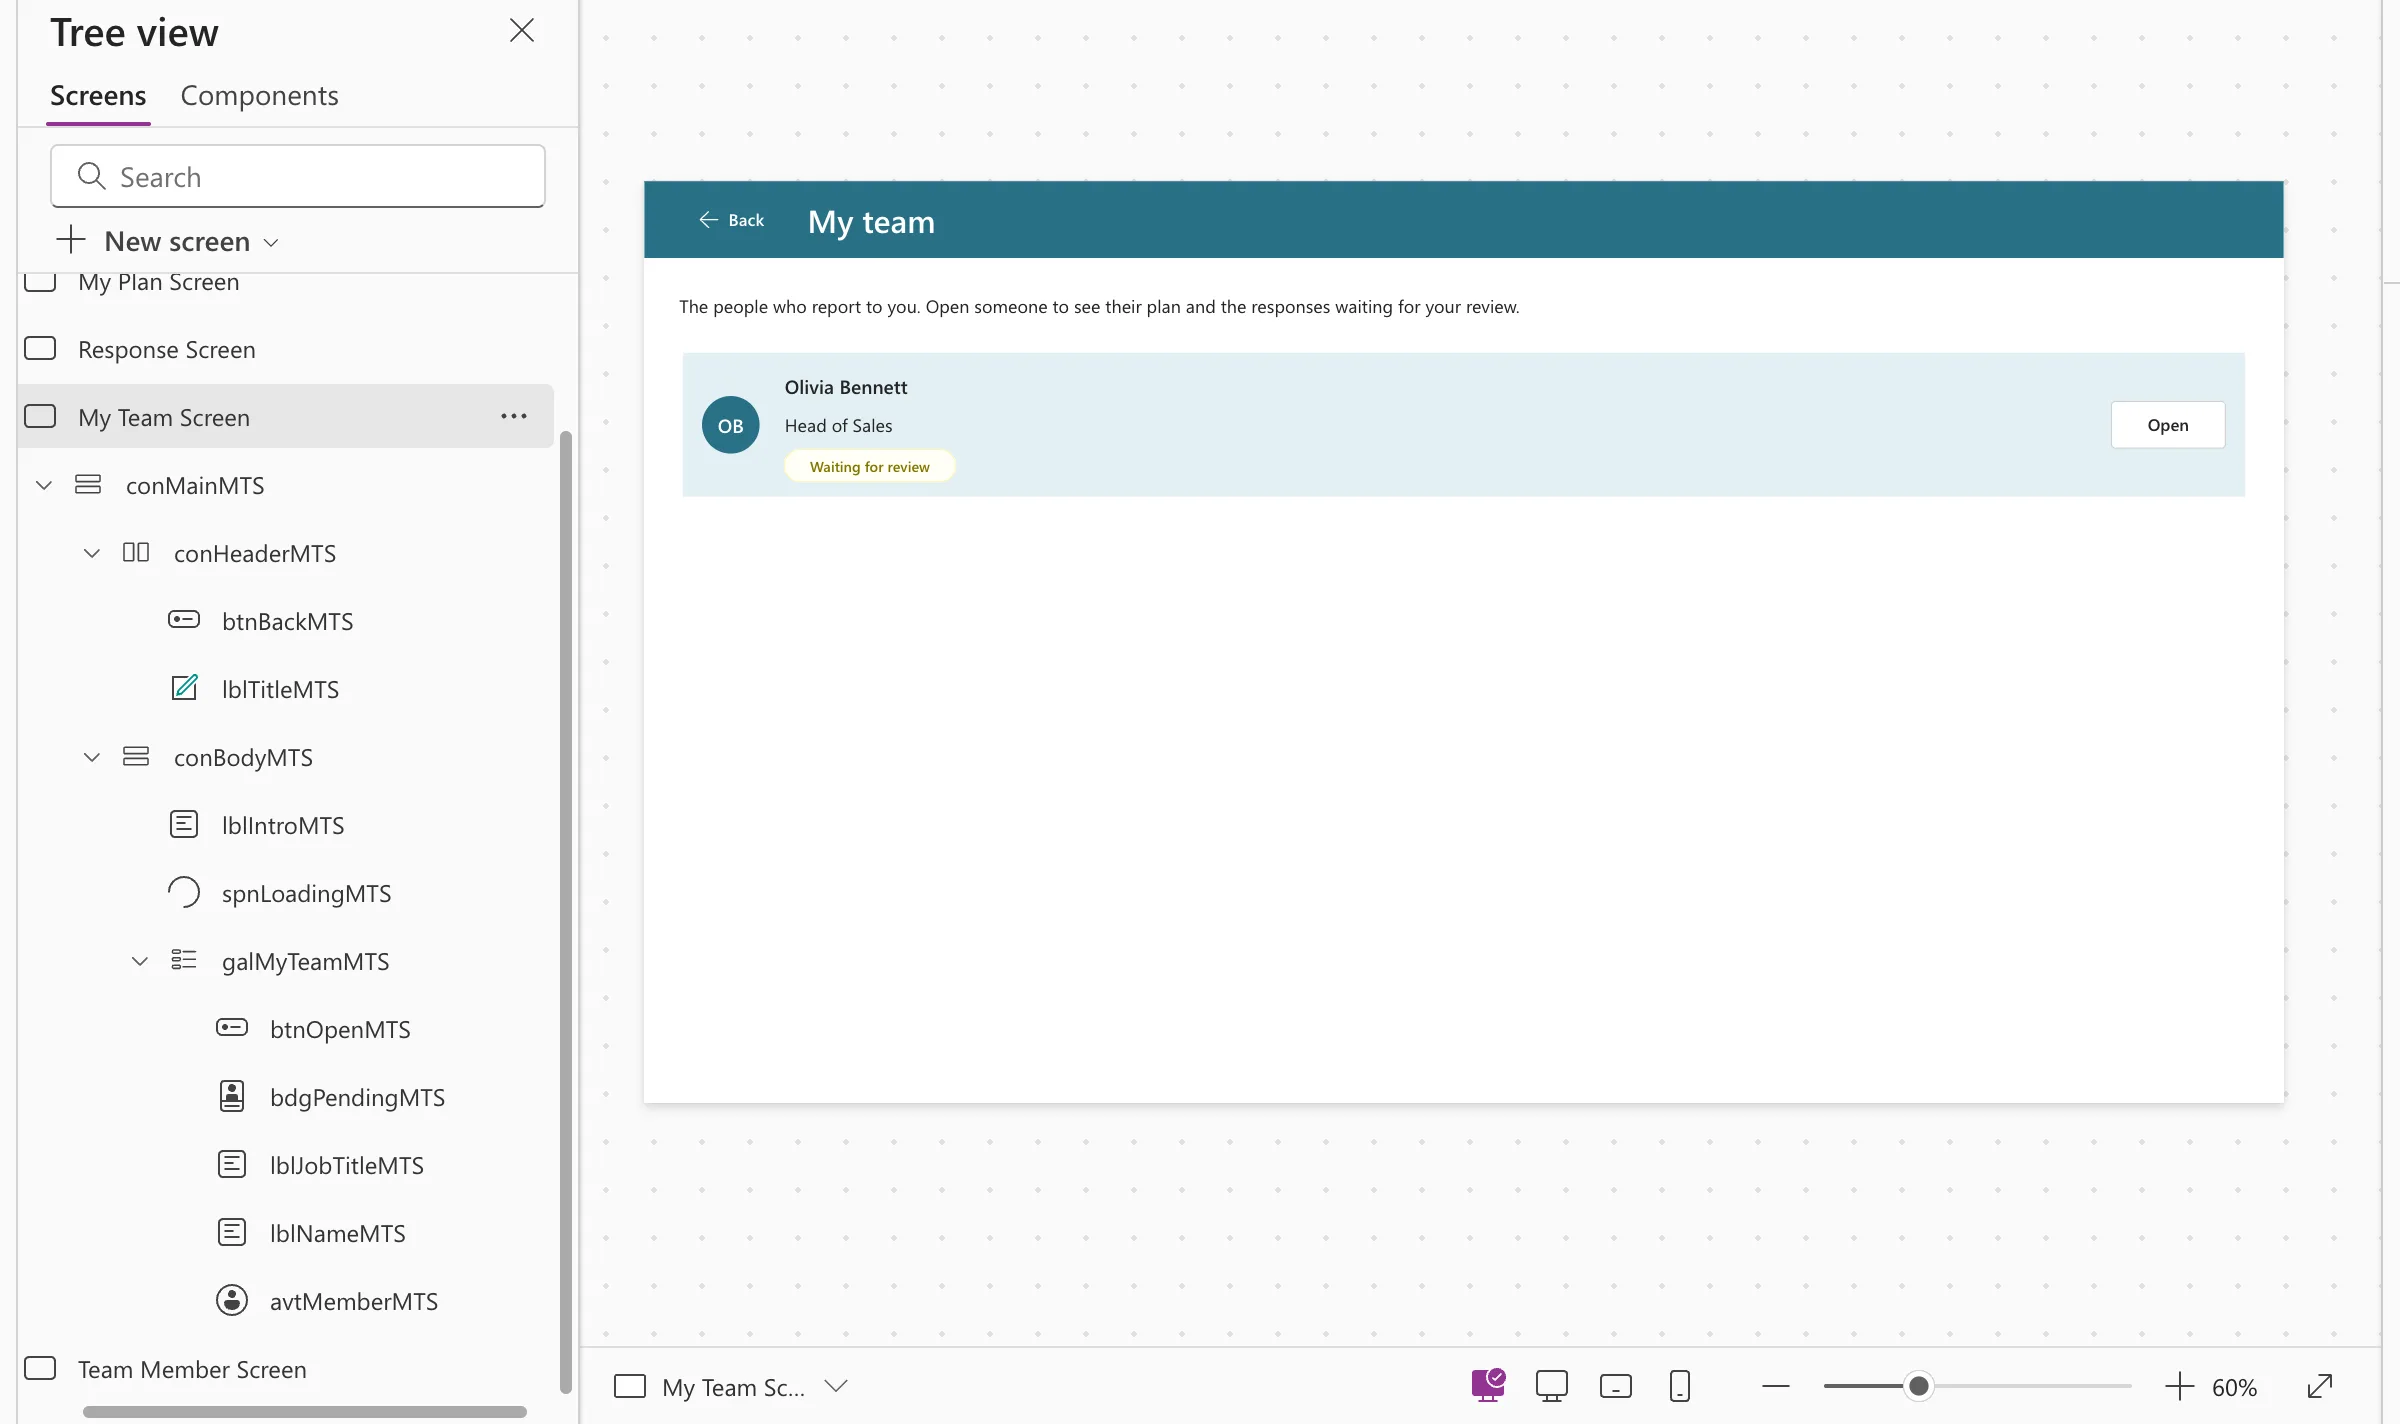Click the lblNameMTS text icon
This screenshot has width=2400, height=1424.
(232, 1232)
